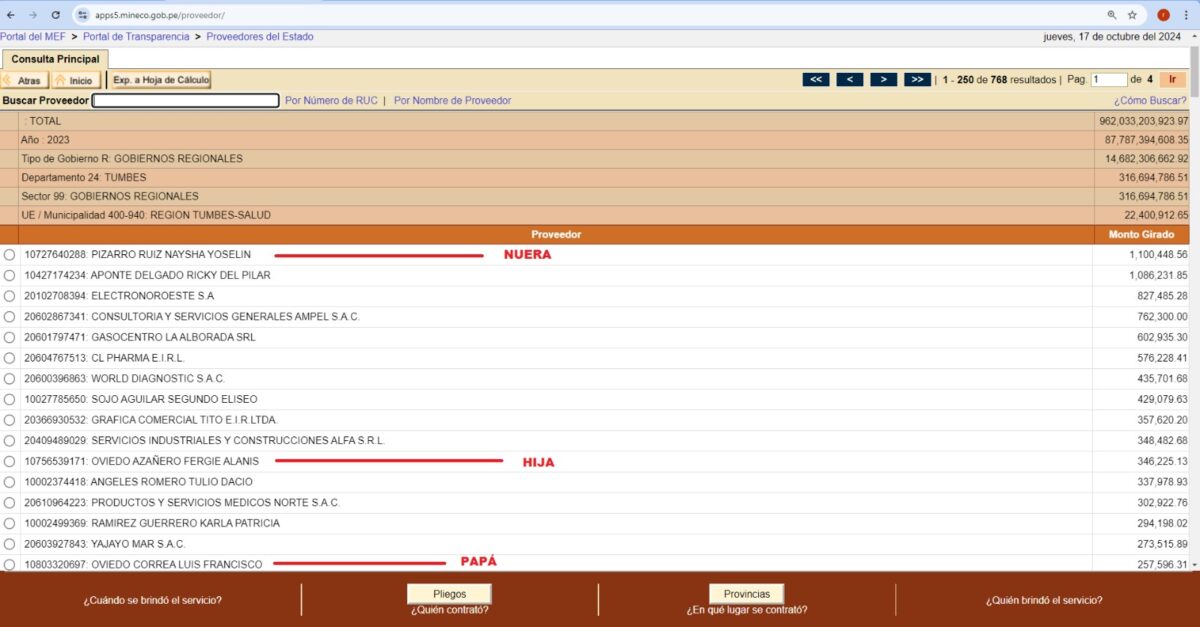
Task: Go to previous page with < button
Action: 850,79
